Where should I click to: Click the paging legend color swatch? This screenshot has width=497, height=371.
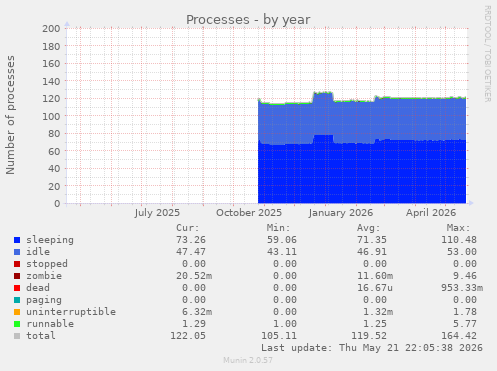coord(17,300)
